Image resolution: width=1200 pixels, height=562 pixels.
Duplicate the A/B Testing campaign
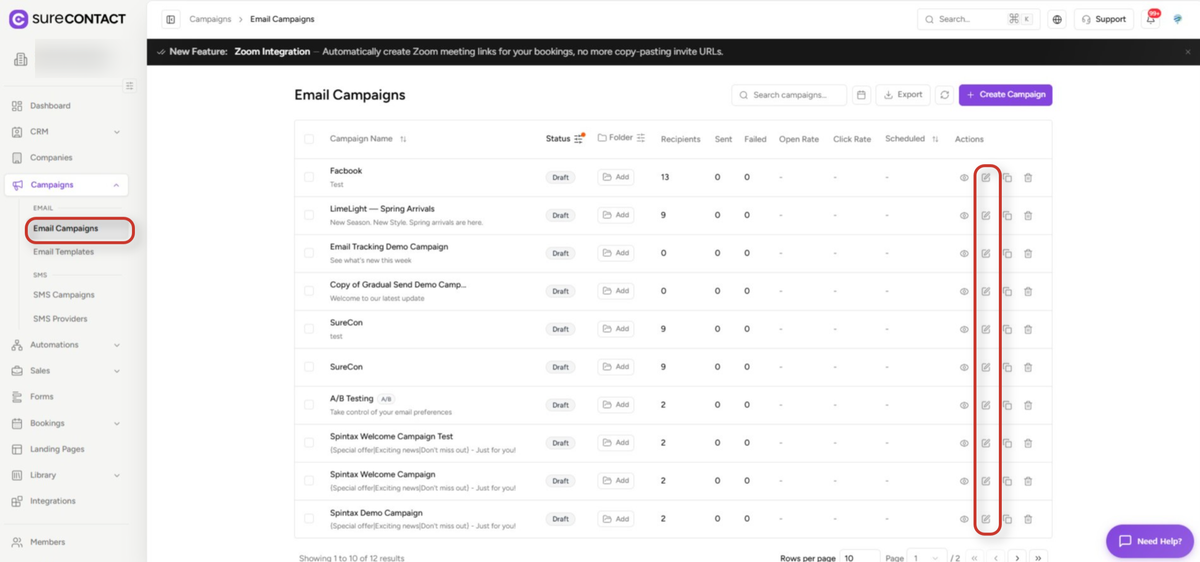pos(1007,405)
